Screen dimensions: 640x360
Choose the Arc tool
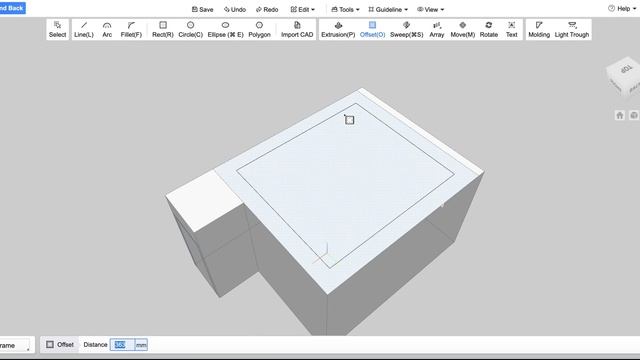pos(107,29)
